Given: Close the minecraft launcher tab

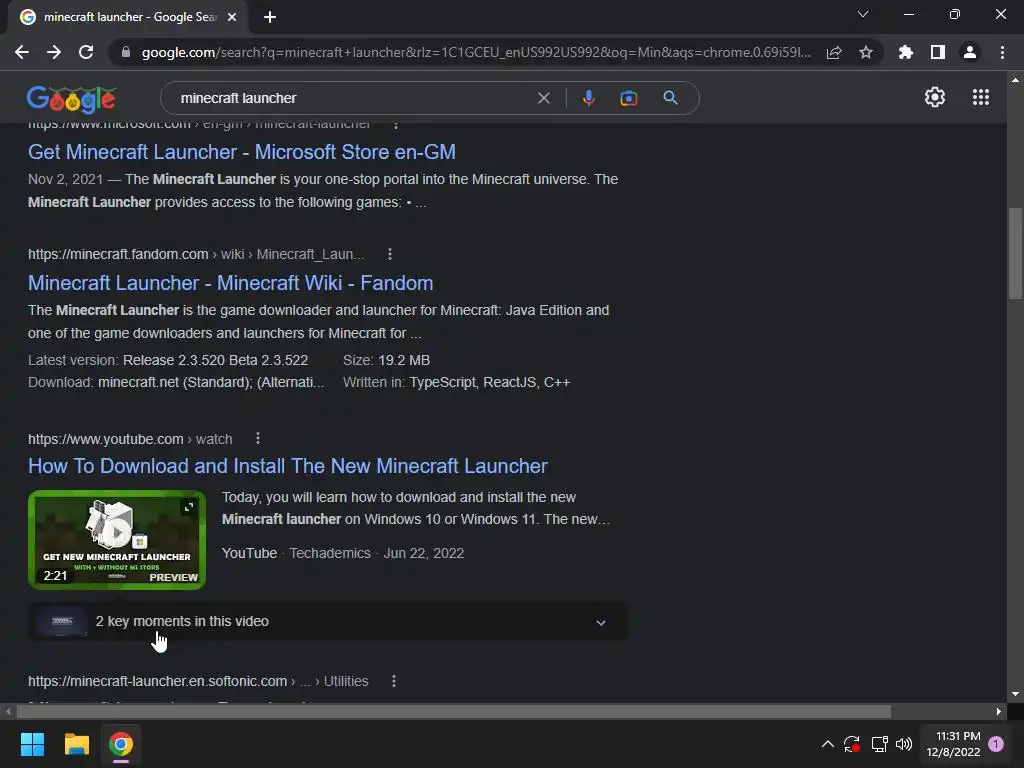Looking at the screenshot, I should tap(232, 17).
